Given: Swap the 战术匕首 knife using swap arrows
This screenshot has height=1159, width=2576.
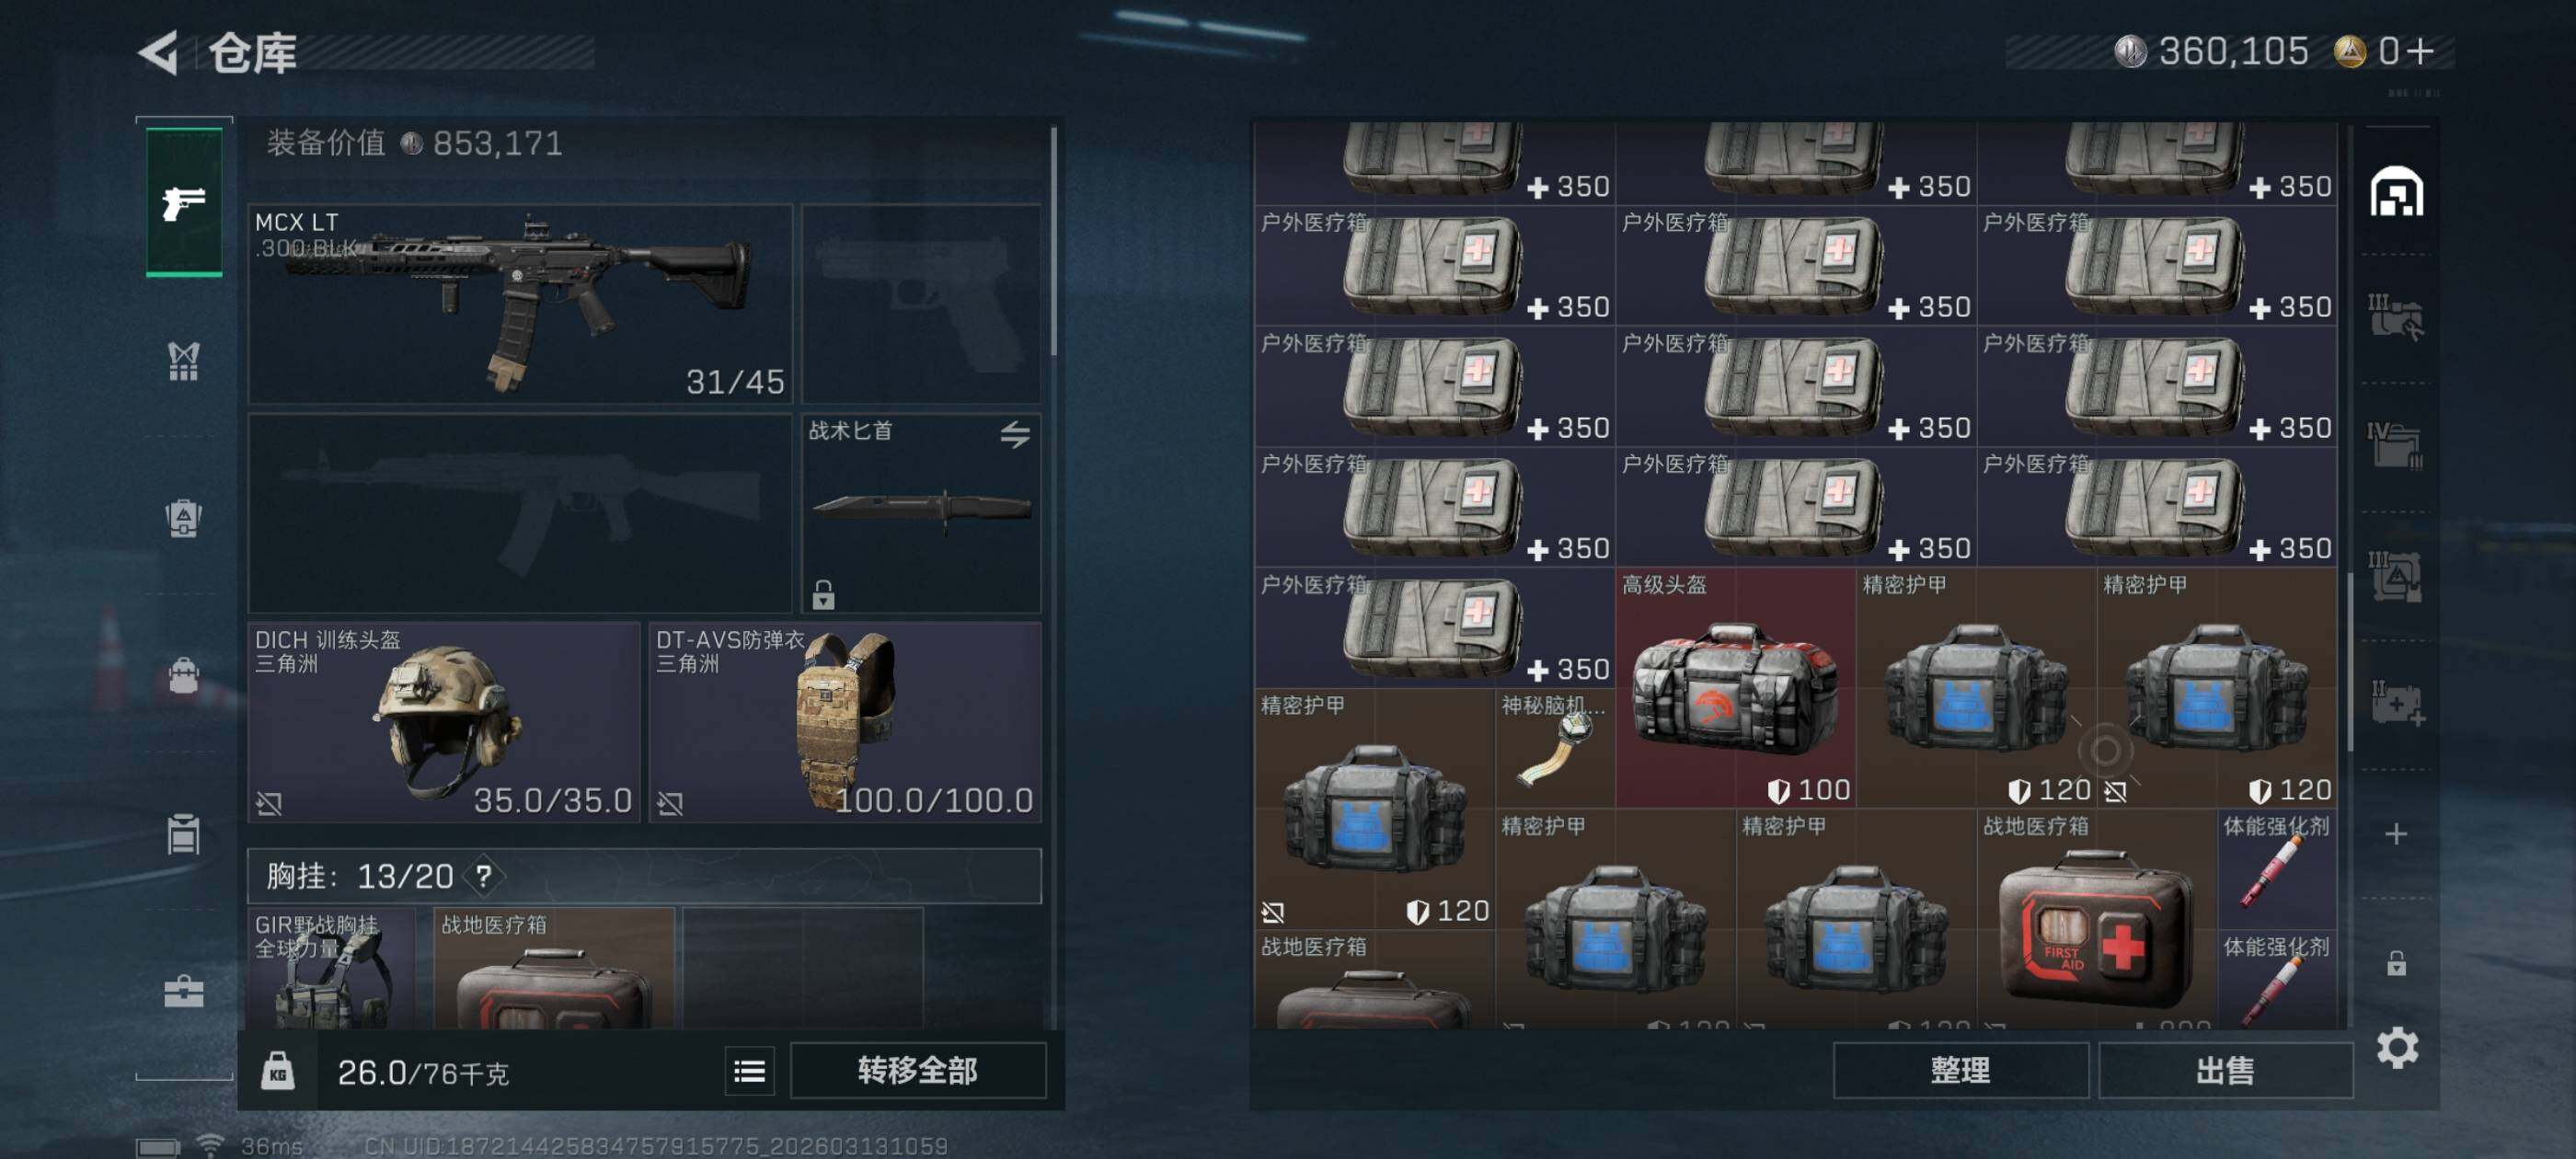Looking at the screenshot, I should (x=1014, y=434).
